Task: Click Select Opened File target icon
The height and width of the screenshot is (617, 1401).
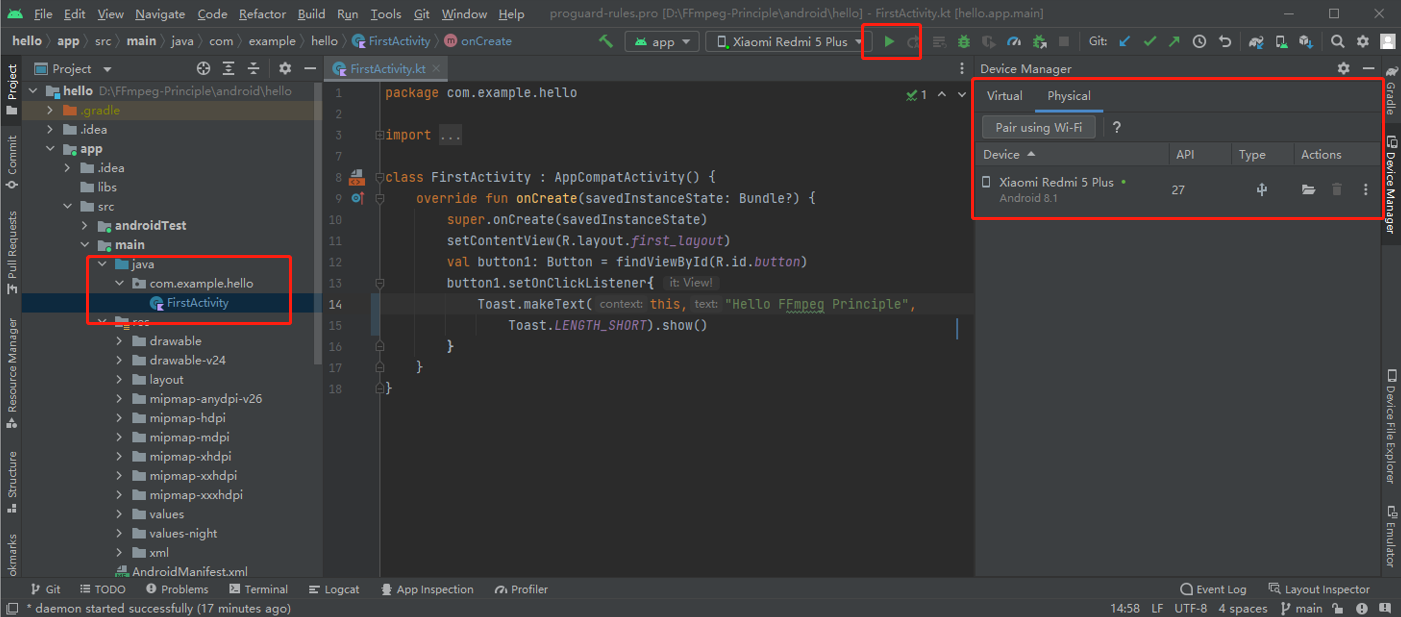Action: 204,69
